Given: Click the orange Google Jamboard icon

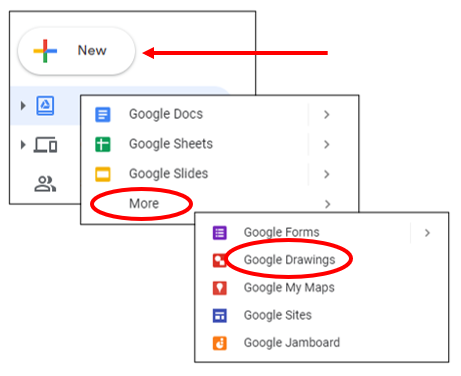Looking at the screenshot, I should coord(220,343).
